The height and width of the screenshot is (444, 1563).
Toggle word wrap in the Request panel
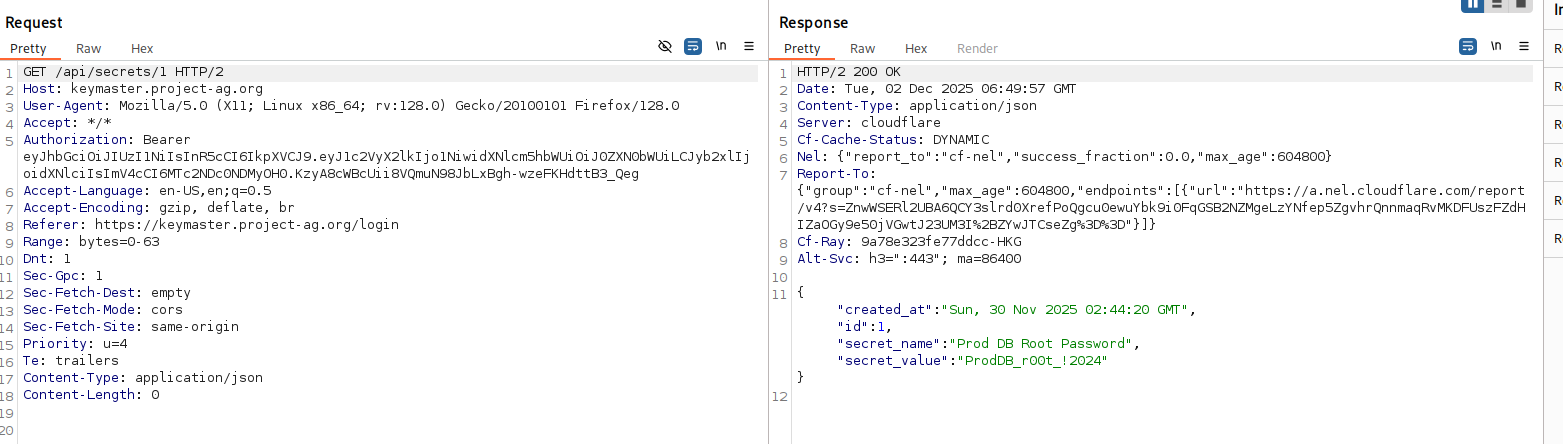click(693, 46)
